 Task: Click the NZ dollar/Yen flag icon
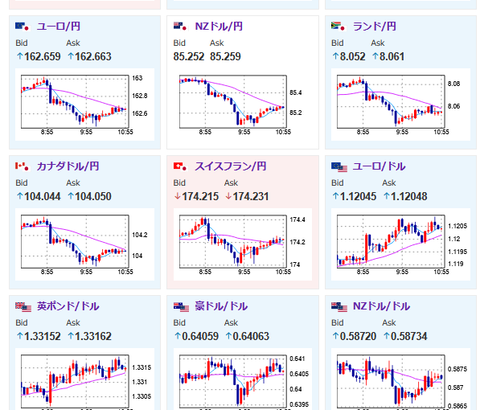[180, 26]
